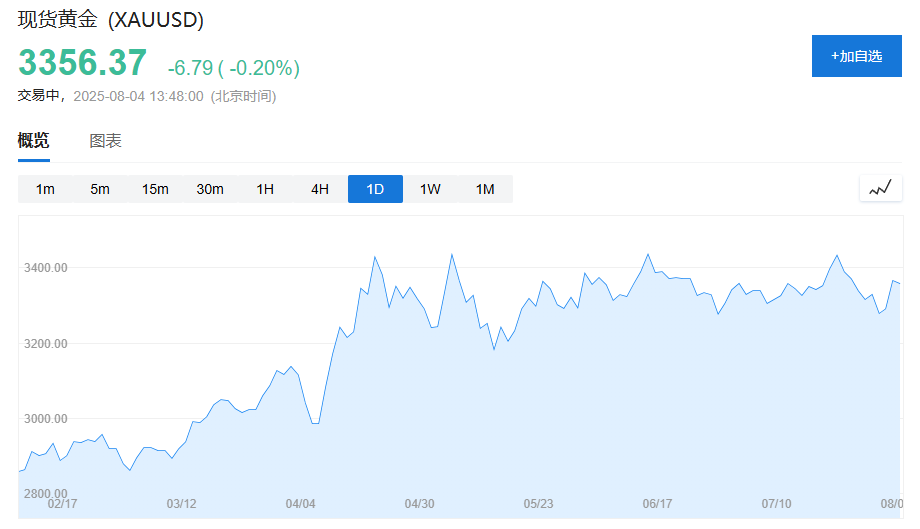Image resolution: width=920 pixels, height=529 pixels.
Task: Add gold to watchlist with +加自选
Action: 856,56
